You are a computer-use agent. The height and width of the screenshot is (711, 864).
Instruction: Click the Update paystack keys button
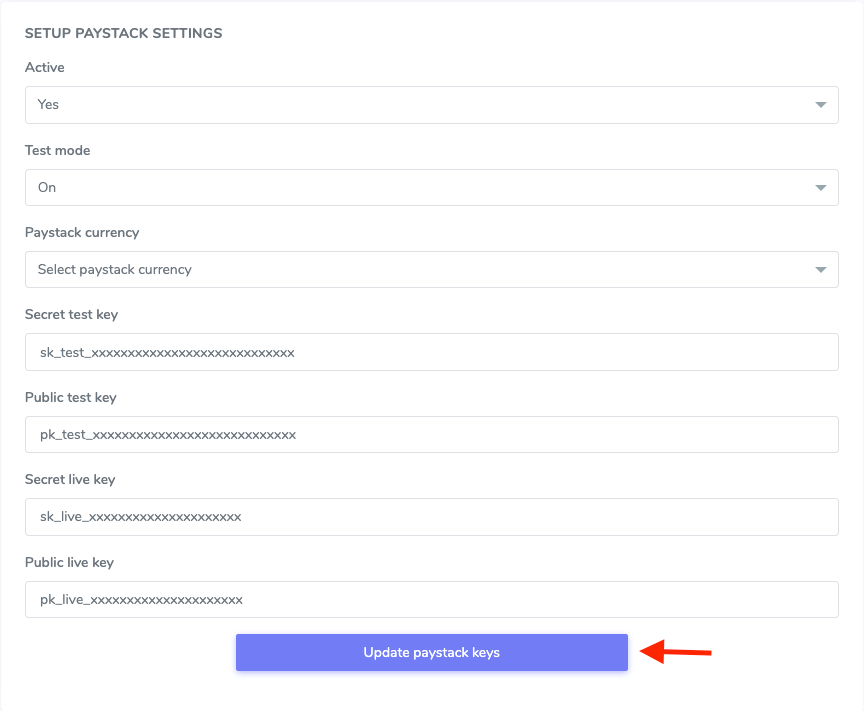click(432, 652)
